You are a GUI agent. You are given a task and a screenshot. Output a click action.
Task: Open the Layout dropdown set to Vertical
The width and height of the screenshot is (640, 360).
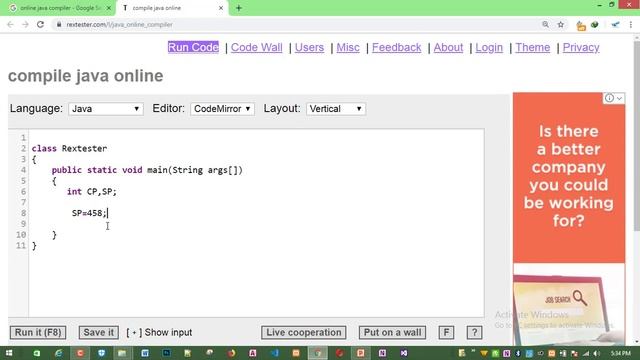pyautogui.click(x=336, y=109)
